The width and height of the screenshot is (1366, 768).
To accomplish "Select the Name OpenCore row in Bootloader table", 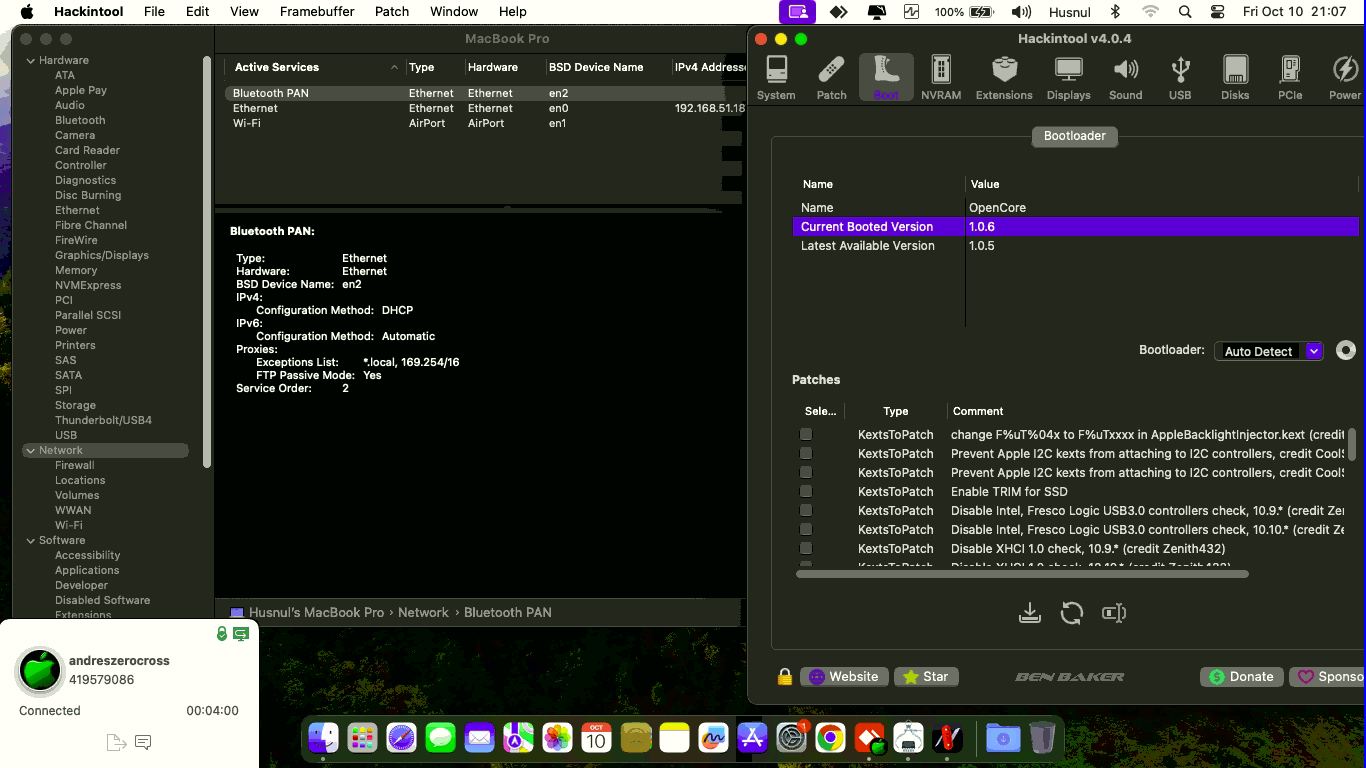I will tap(1075, 208).
